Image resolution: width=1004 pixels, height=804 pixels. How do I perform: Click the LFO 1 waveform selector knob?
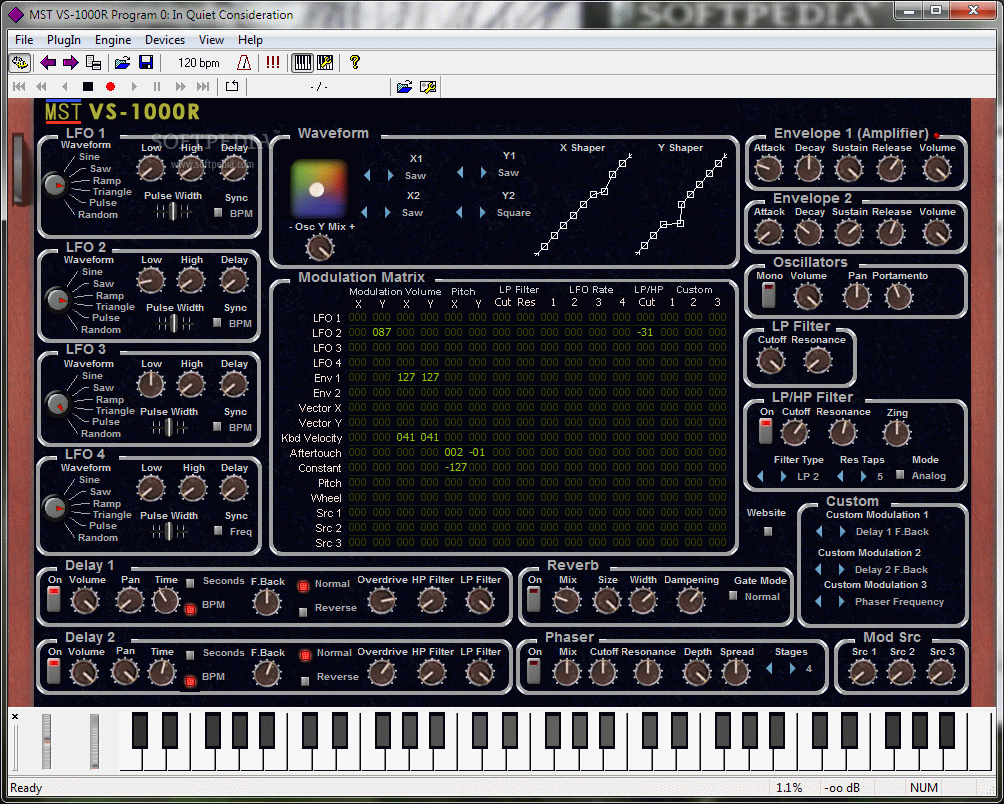coord(56,185)
